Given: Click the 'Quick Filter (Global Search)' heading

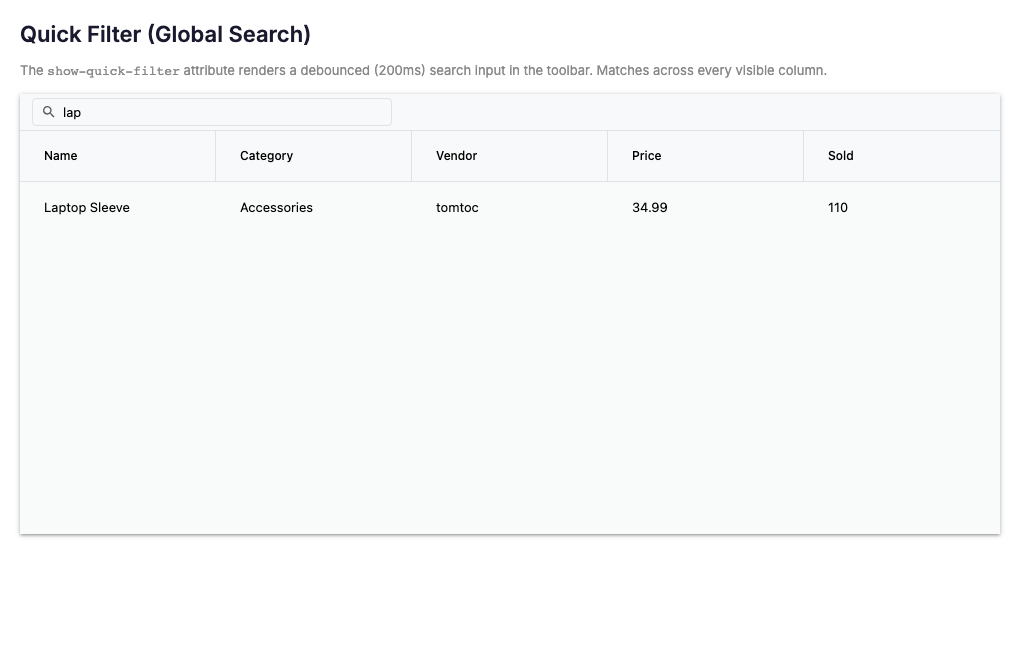Looking at the screenshot, I should [x=165, y=34].
